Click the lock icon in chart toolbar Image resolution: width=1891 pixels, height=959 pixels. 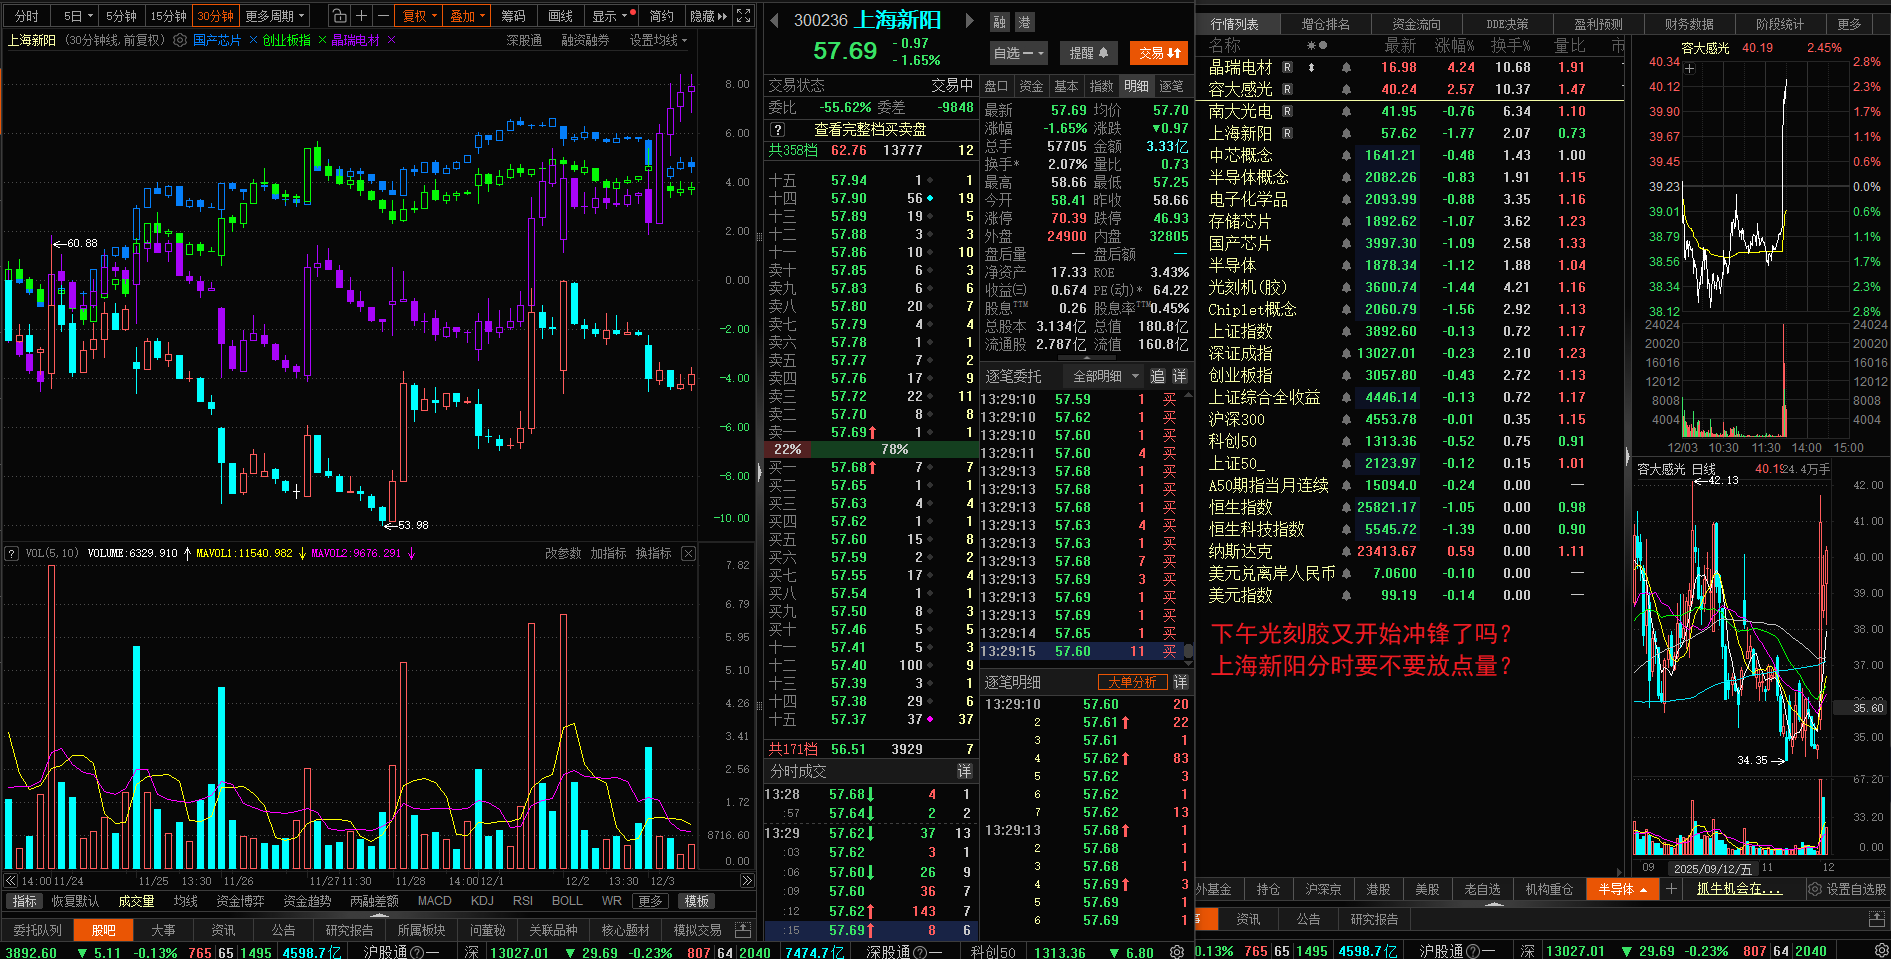(340, 16)
